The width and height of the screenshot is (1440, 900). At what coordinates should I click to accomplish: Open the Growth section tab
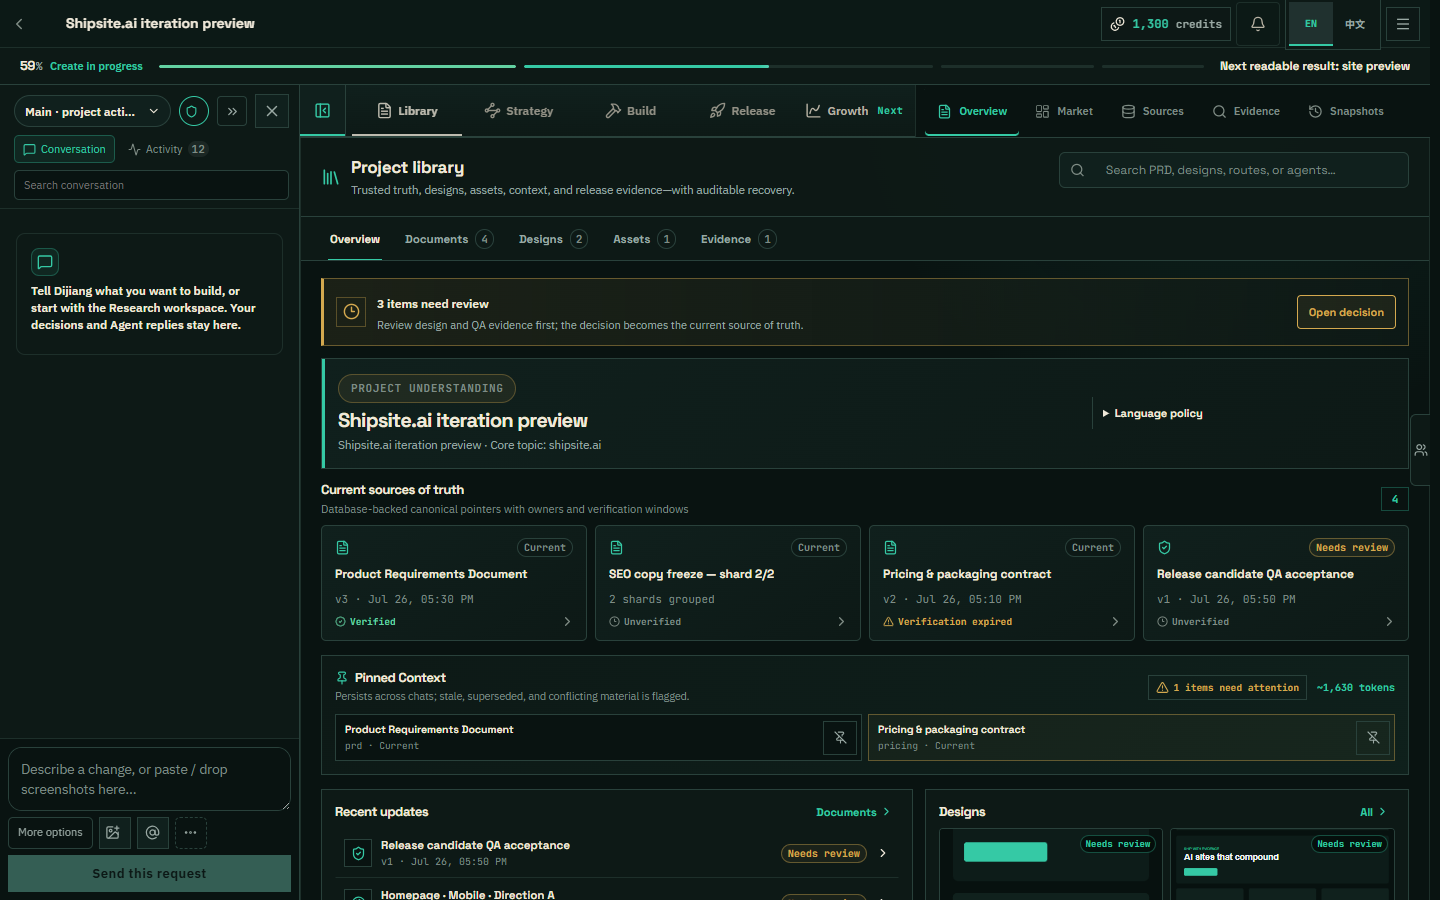pos(854,111)
